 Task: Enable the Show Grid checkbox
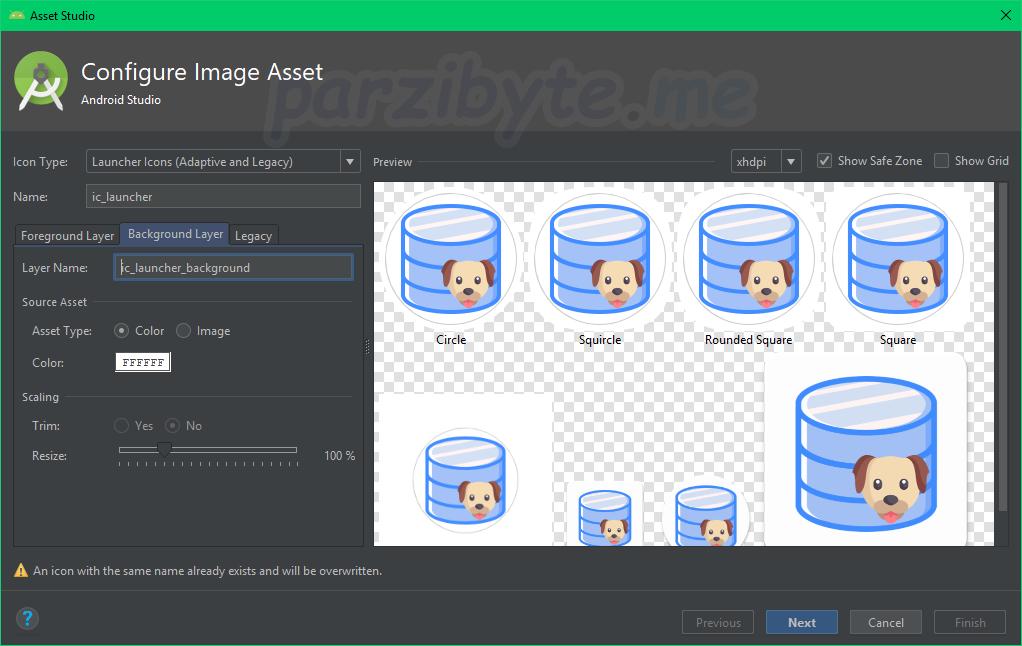941,161
